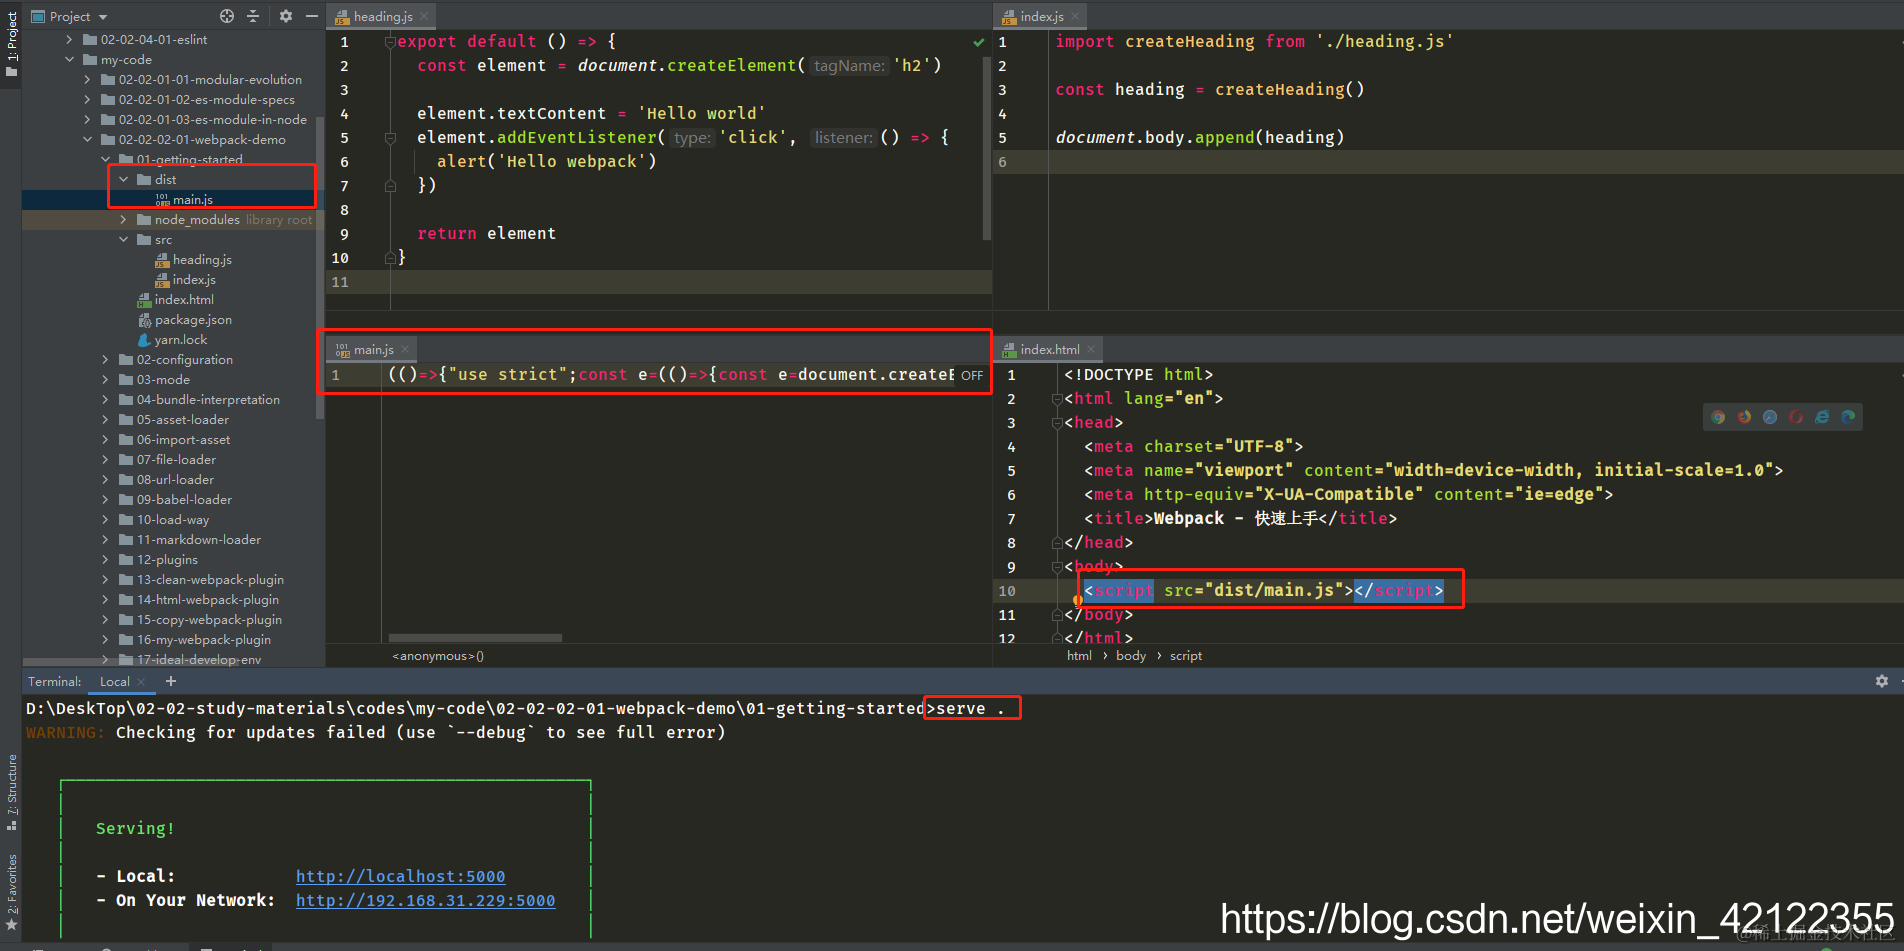
Task: Open the 1: Project side tab
Action: coord(11,44)
